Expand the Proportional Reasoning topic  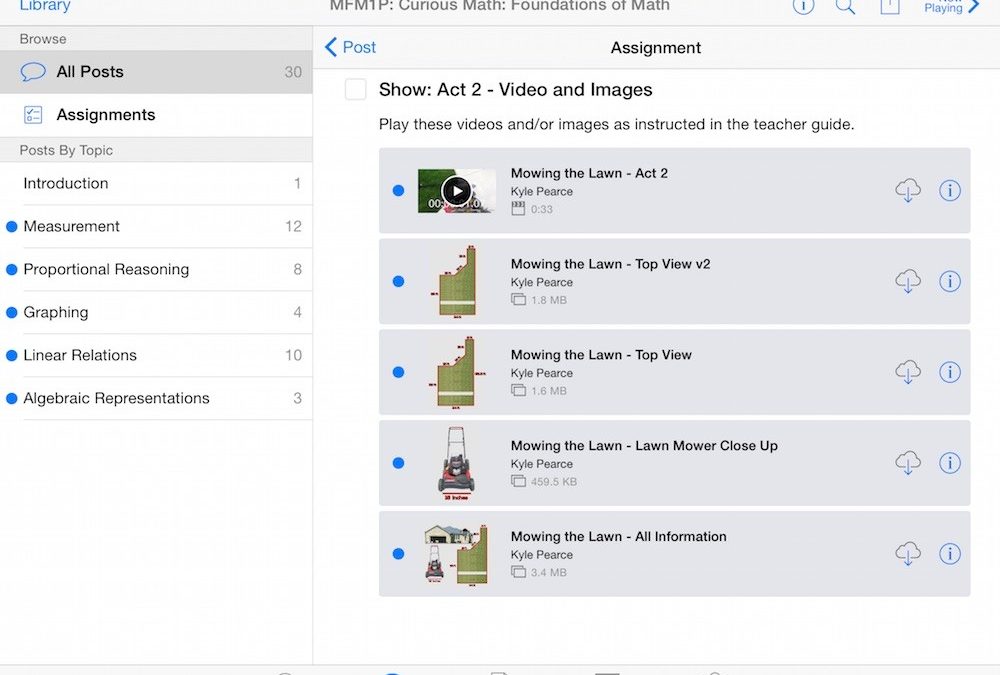(106, 270)
